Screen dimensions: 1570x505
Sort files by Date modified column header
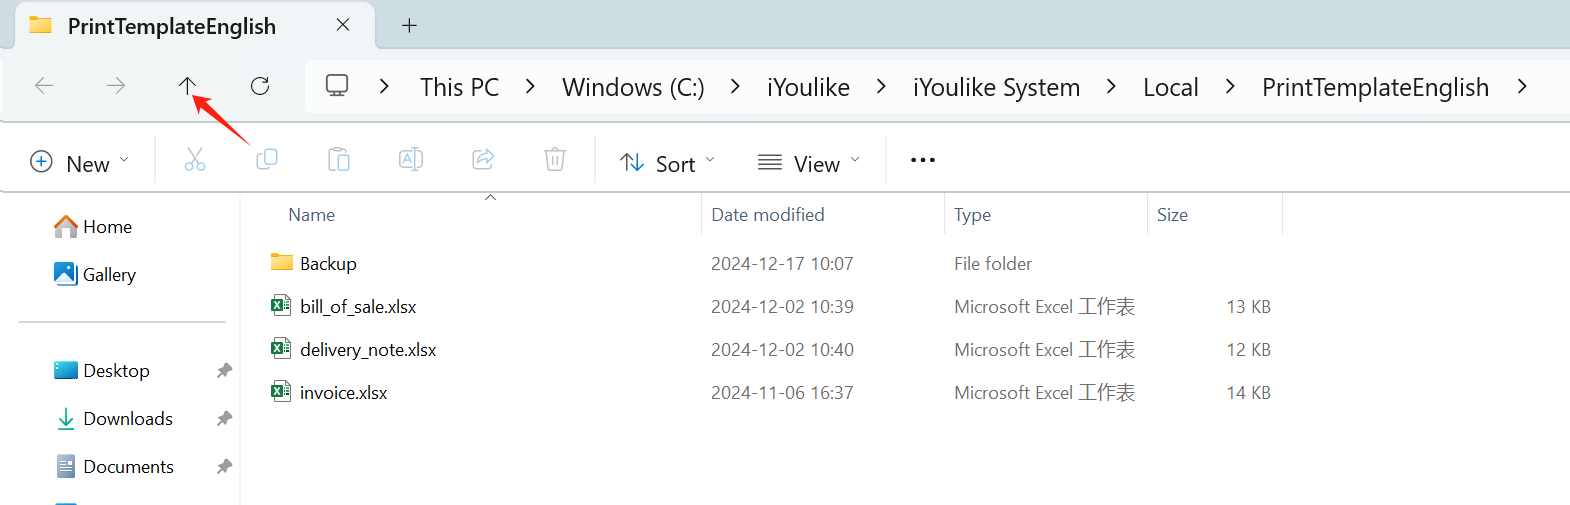pos(768,215)
